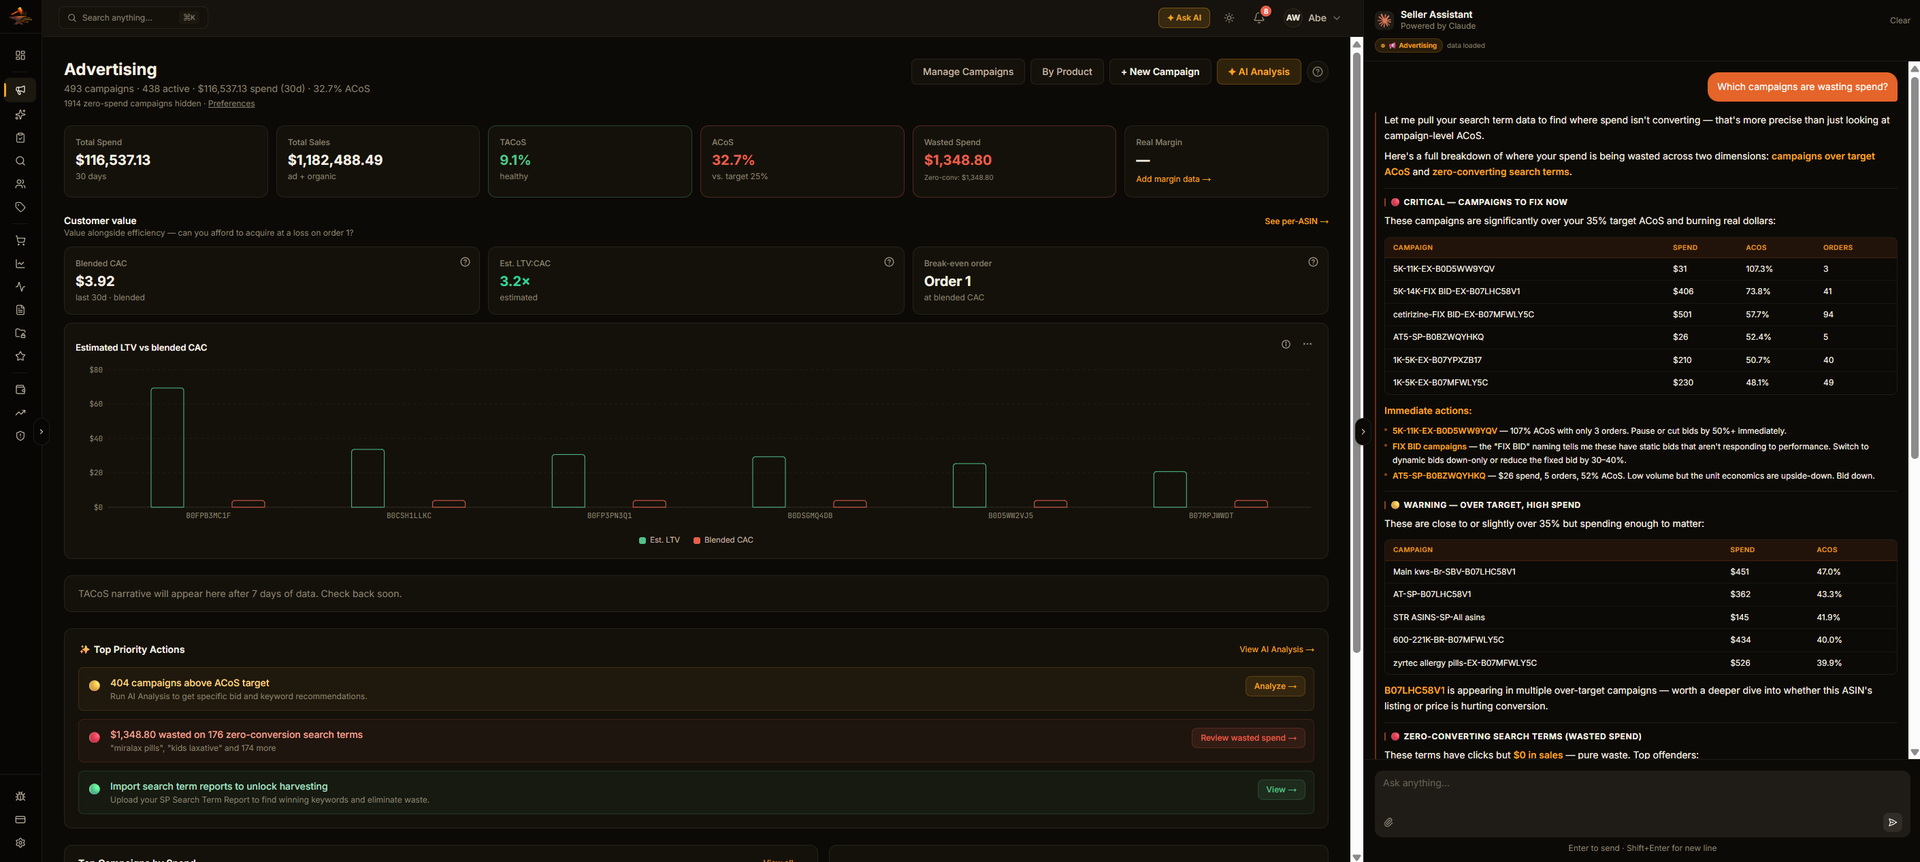Image resolution: width=1920 pixels, height=862 pixels.
Task: Click the + Ask AI button
Action: [x=1184, y=18]
